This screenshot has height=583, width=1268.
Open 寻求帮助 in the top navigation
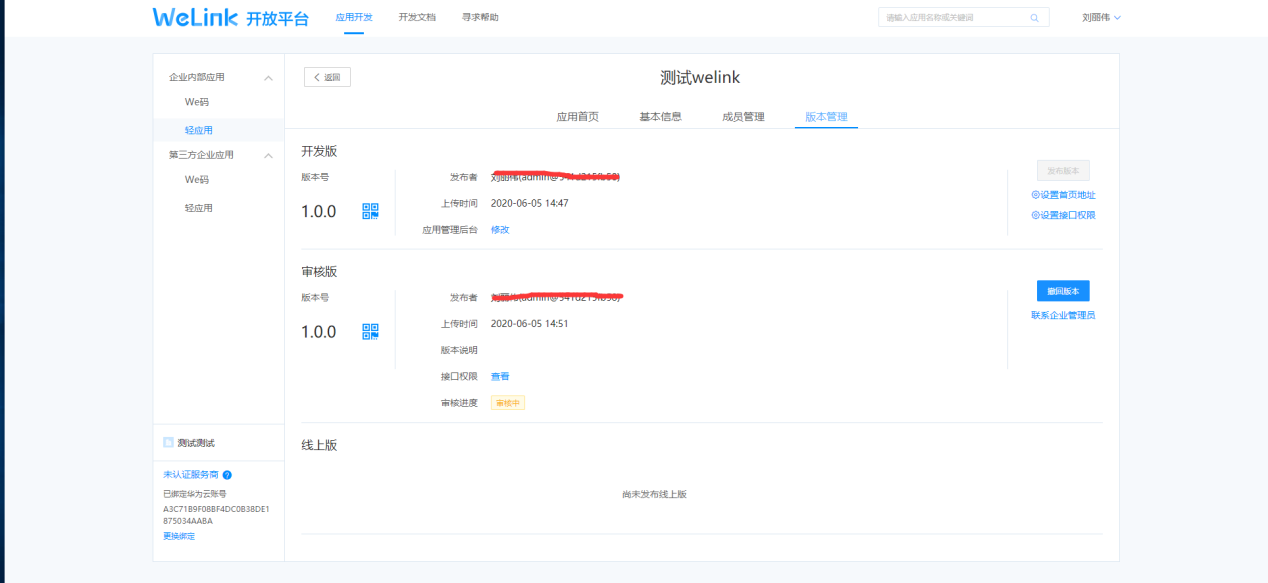coord(480,18)
